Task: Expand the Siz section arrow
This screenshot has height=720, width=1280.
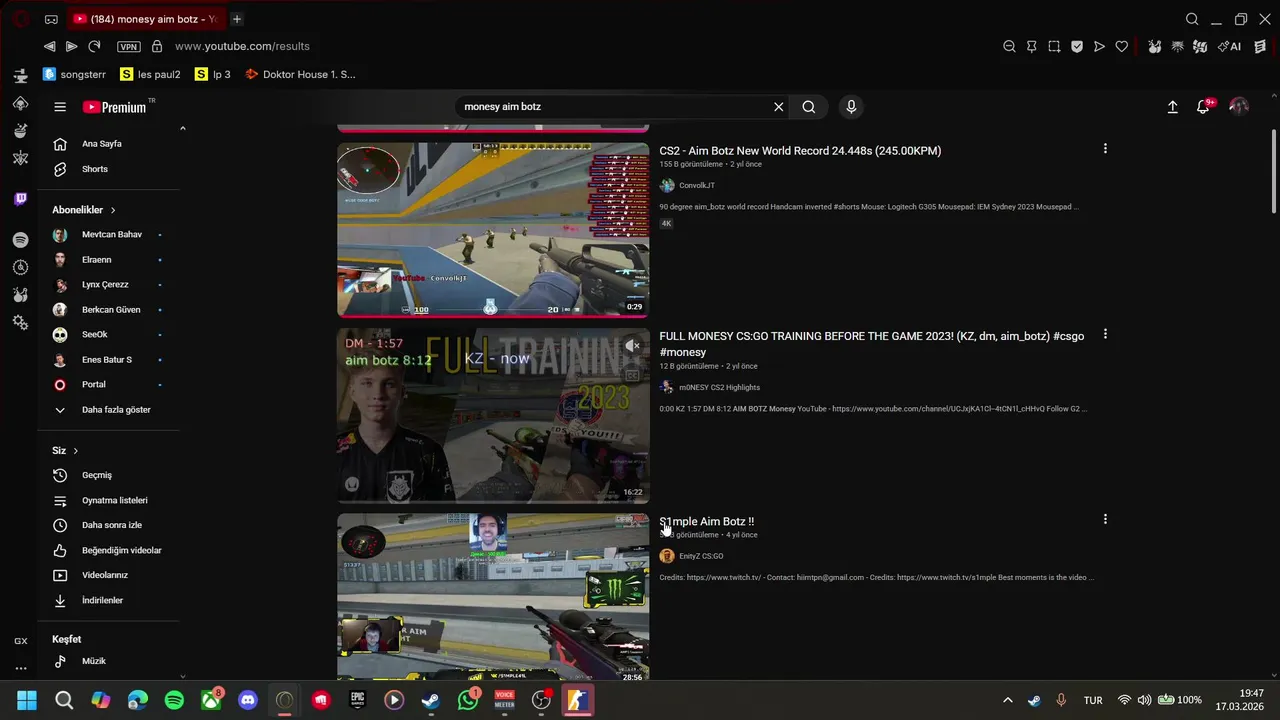Action: pos(75,451)
